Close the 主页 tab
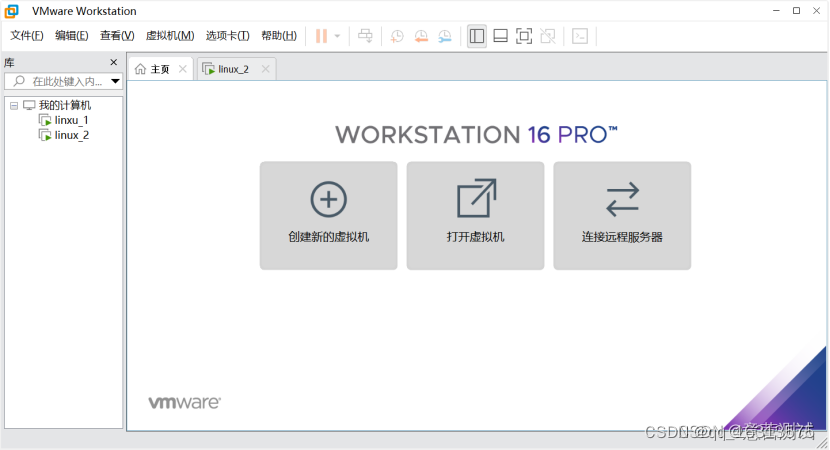The width and height of the screenshot is (830, 450). pos(183,69)
